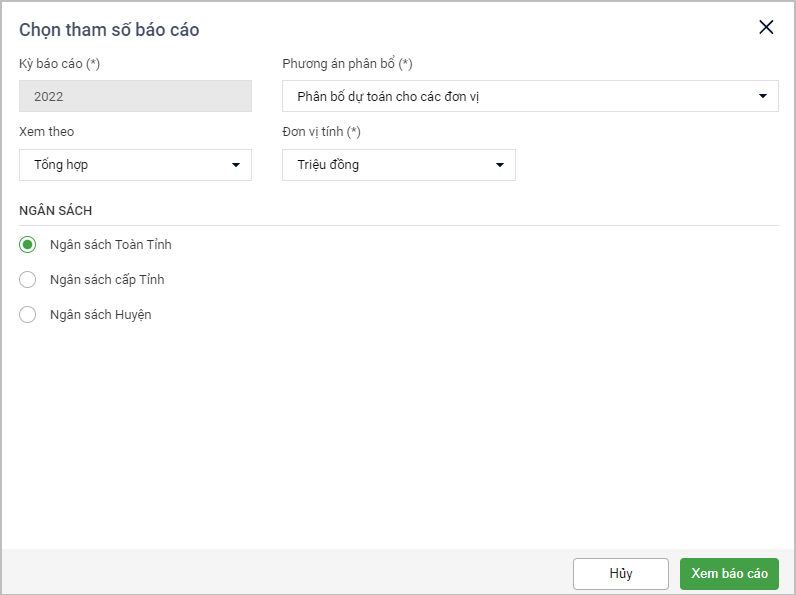
Task: Select the Ngân sách Toàn Tỉnh radio button
Action: coord(28,245)
